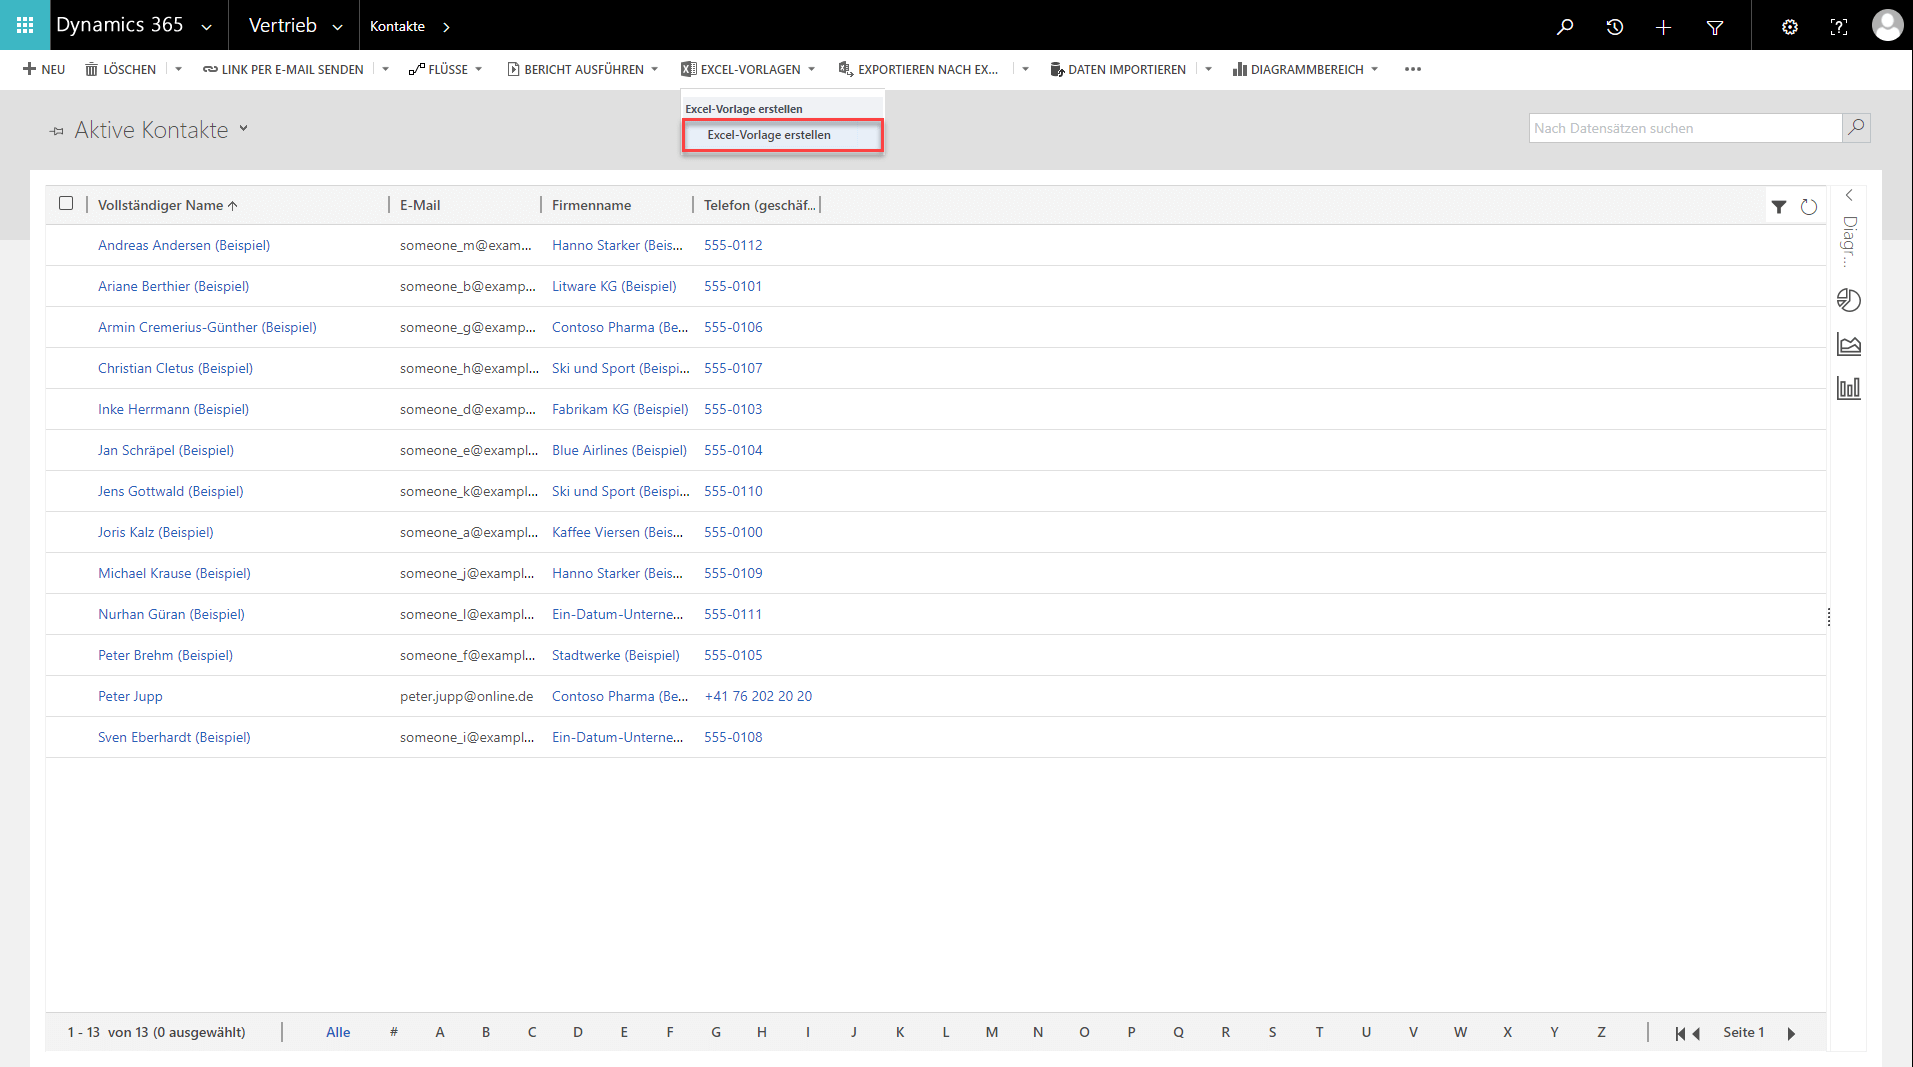The width and height of the screenshot is (1913, 1067).
Task: Open contact Sven Eberhardt (Beispiel)
Action: (x=174, y=737)
